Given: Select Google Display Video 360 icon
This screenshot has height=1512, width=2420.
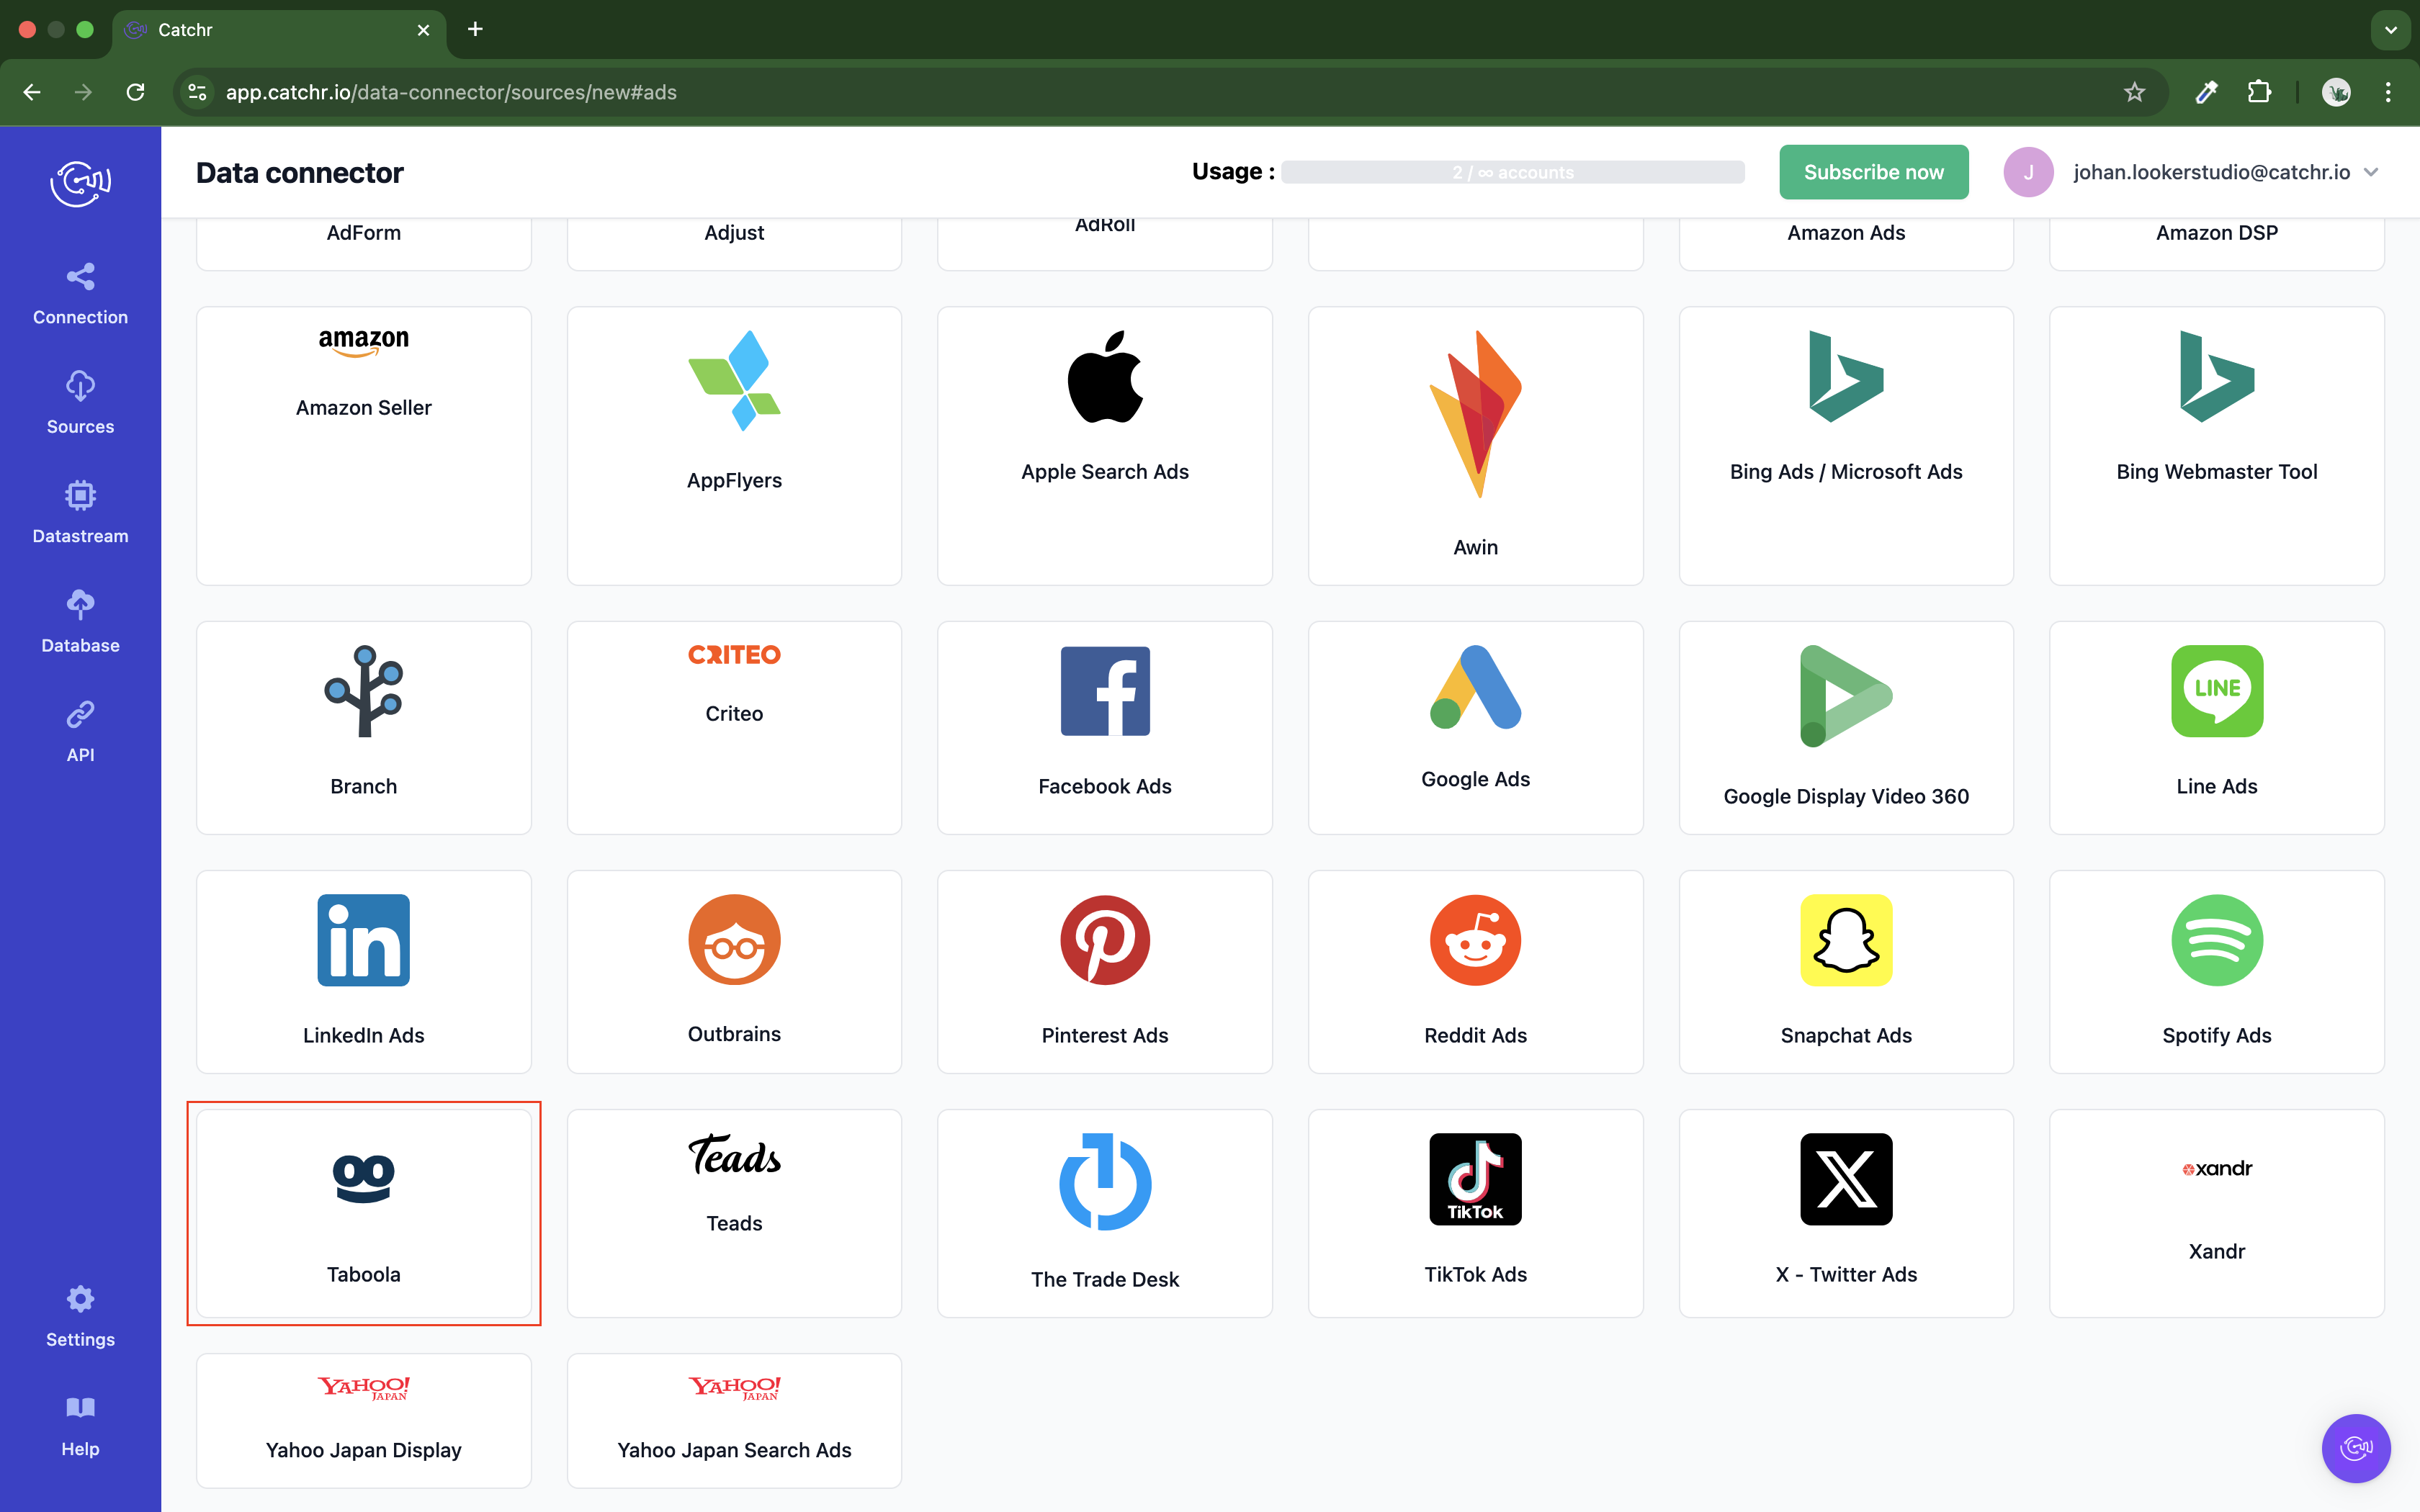Looking at the screenshot, I should coord(1846,696).
